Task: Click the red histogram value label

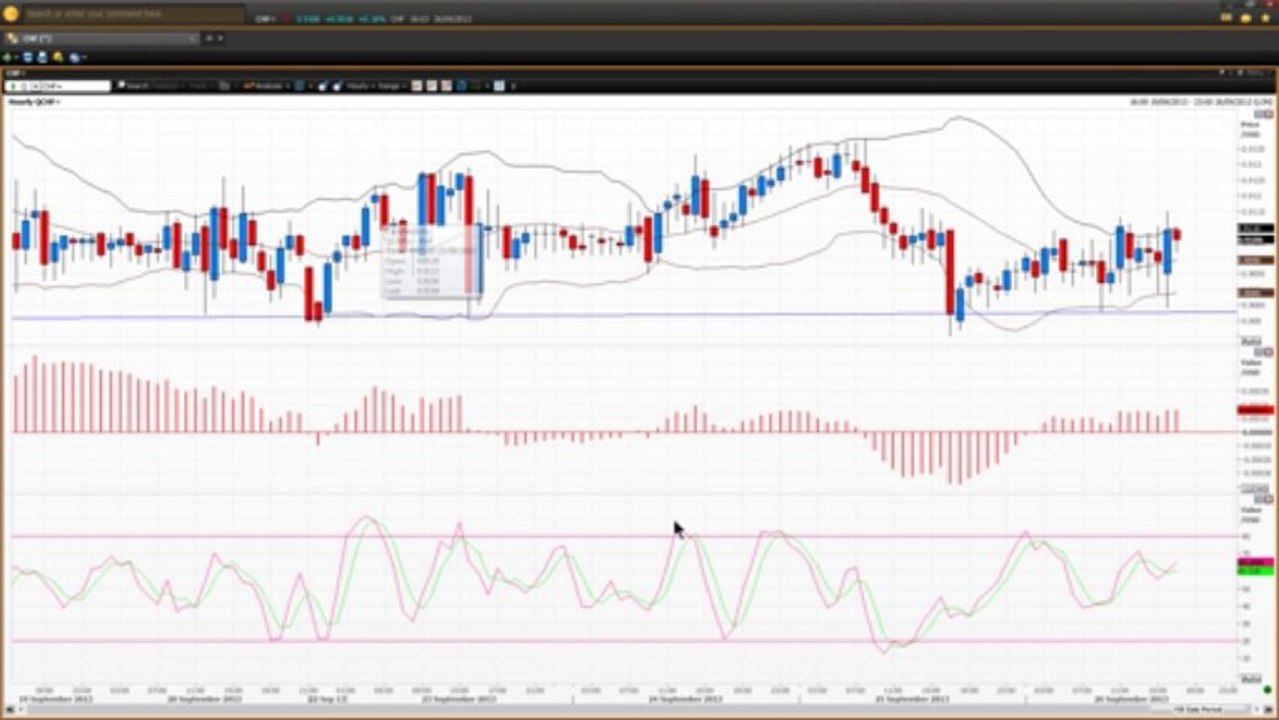Action: click(1255, 410)
